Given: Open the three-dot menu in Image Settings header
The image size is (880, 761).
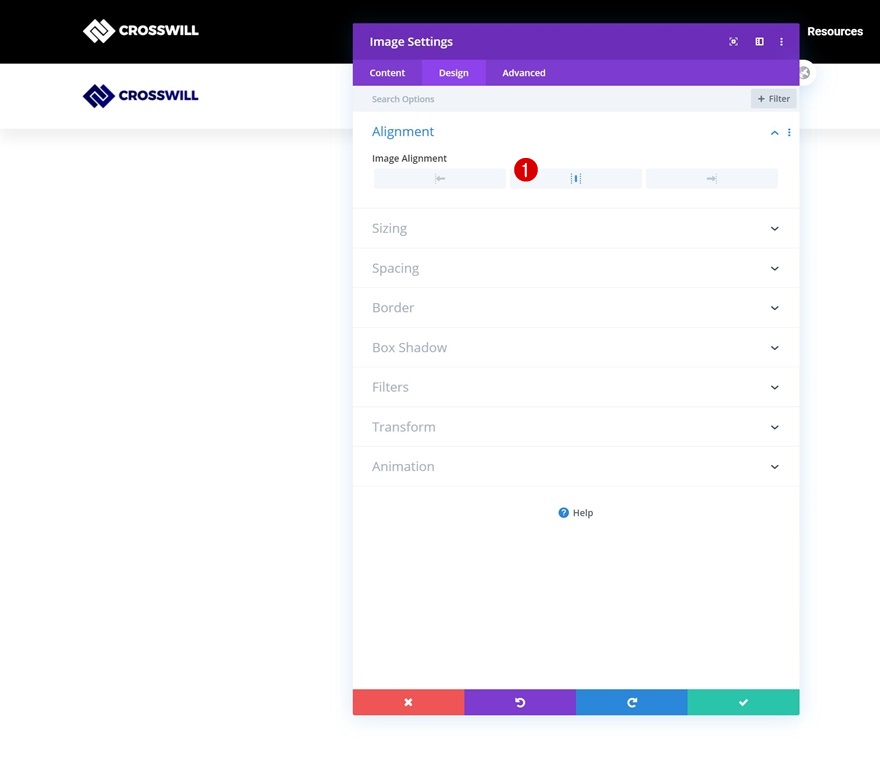Looking at the screenshot, I should [x=781, y=41].
